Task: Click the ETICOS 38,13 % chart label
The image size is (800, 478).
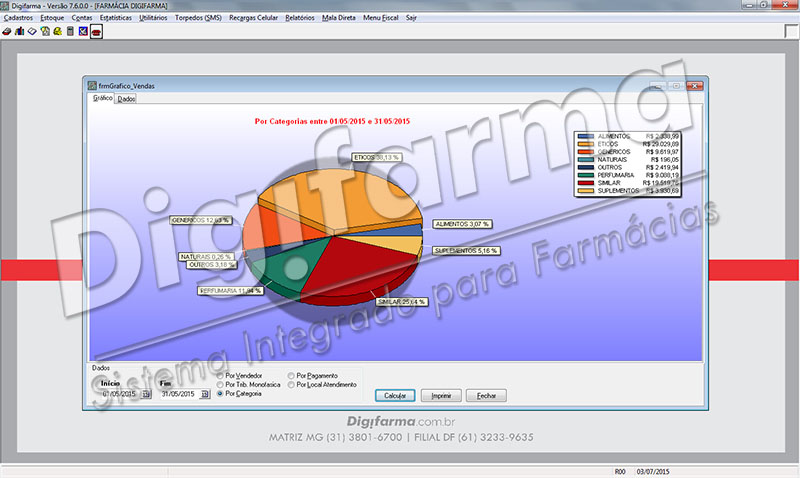Action: point(377,158)
